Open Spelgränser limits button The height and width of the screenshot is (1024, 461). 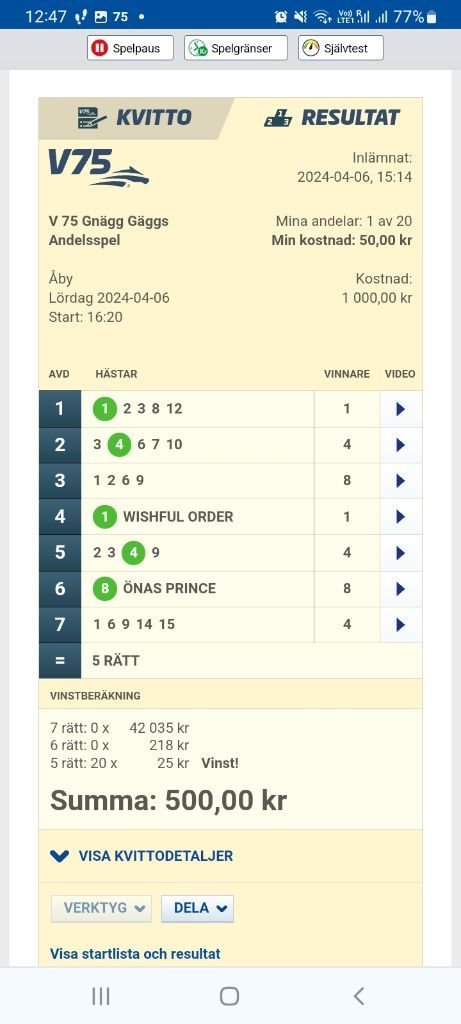(x=236, y=48)
